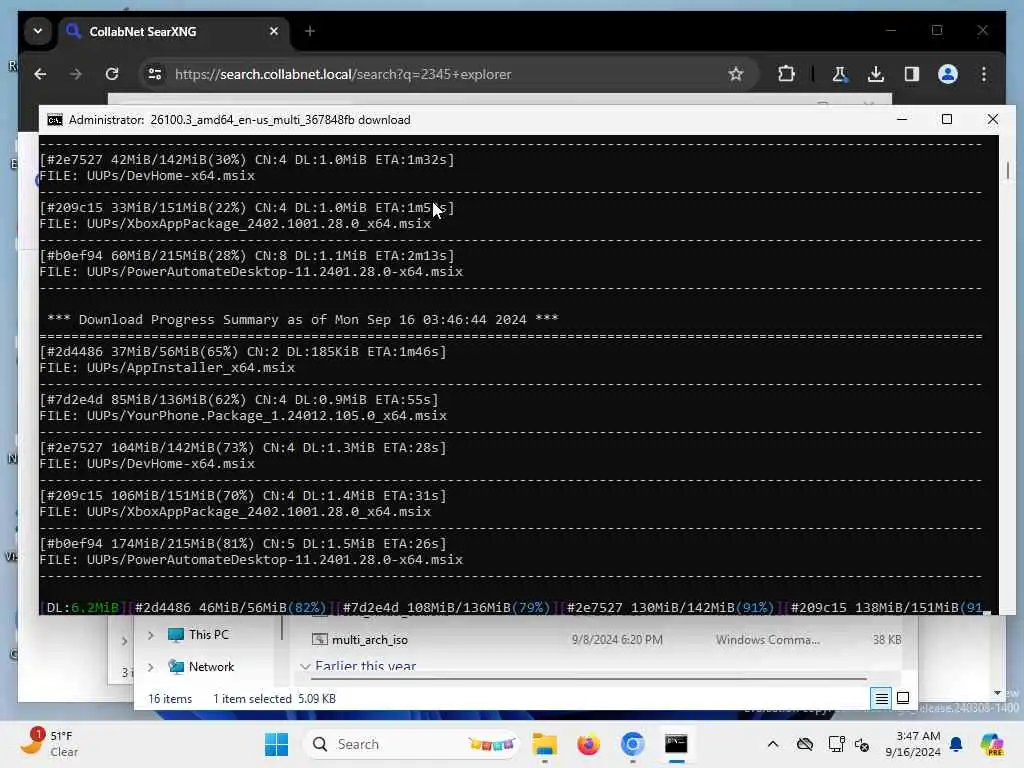The width and height of the screenshot is (1024, 768).
Task: Toggle the browser side panel
Action: point(912,74)
